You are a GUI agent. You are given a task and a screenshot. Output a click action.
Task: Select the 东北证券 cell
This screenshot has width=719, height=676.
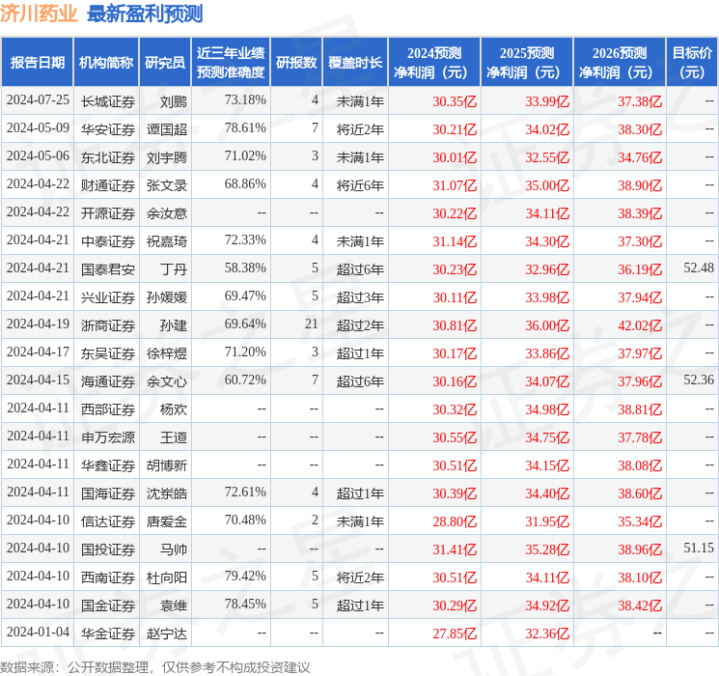click(108, 157)
